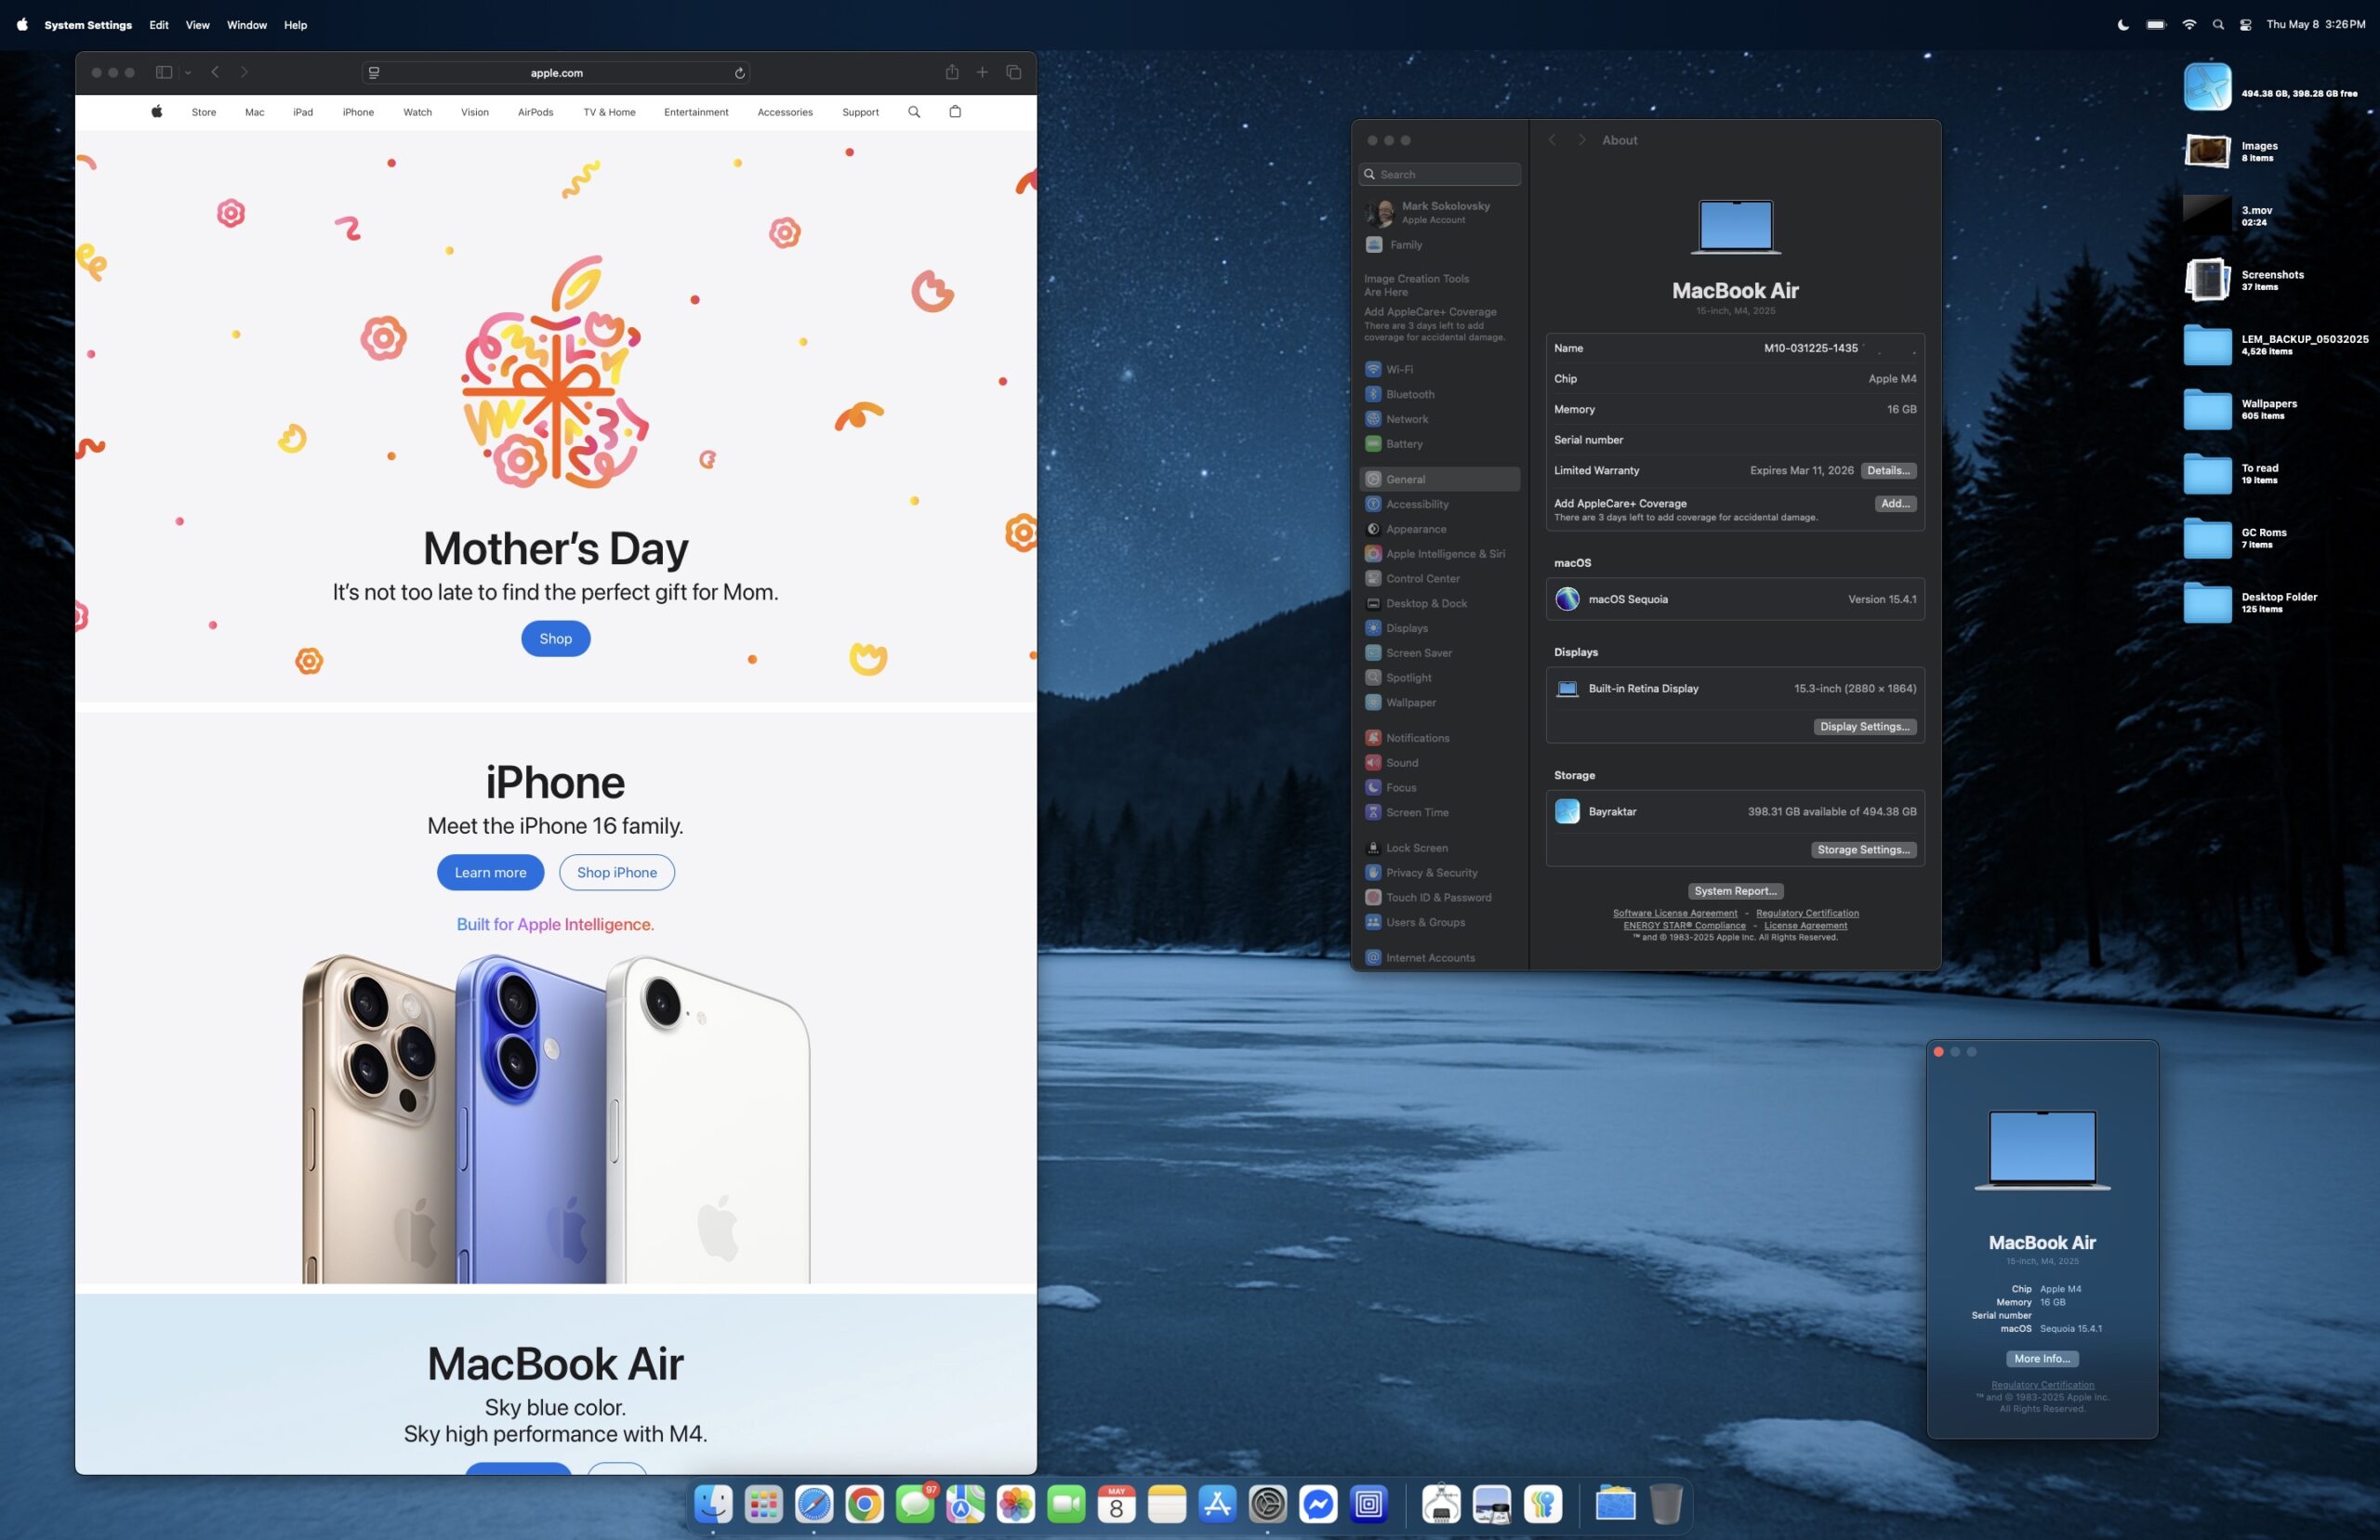This screenshot has height=1540, width=2380.
Task: Select the 3.mov file on the desktop
Action: 2206,216
